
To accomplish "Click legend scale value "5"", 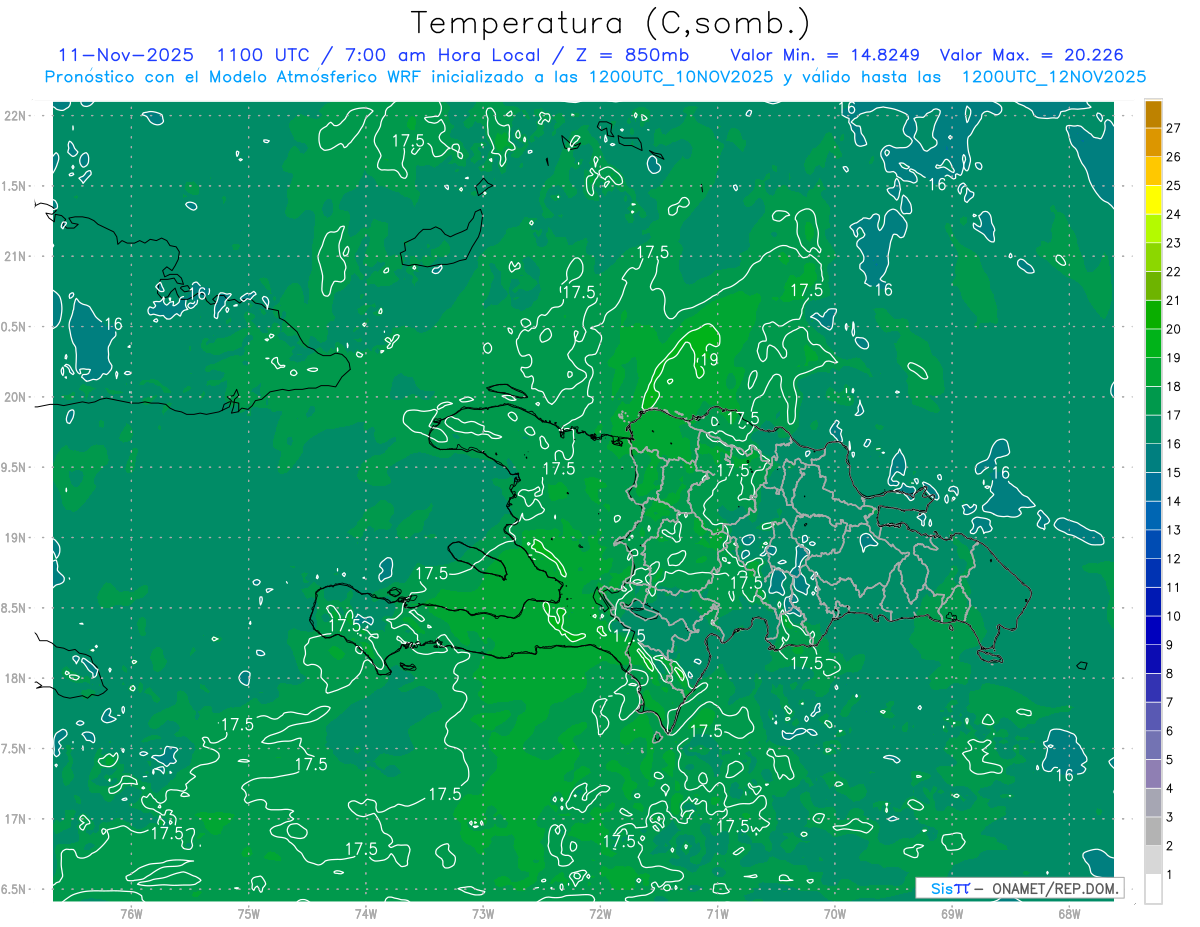I will tap(1170, 759).
